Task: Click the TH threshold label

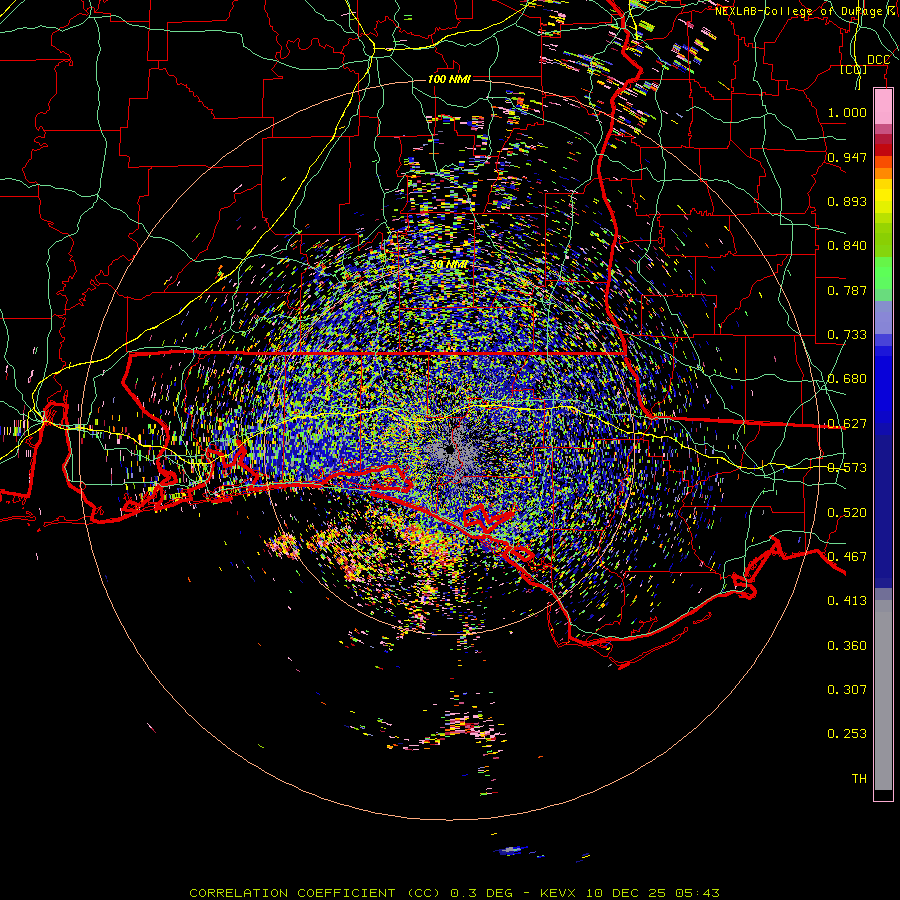Action: coord(859,779)
